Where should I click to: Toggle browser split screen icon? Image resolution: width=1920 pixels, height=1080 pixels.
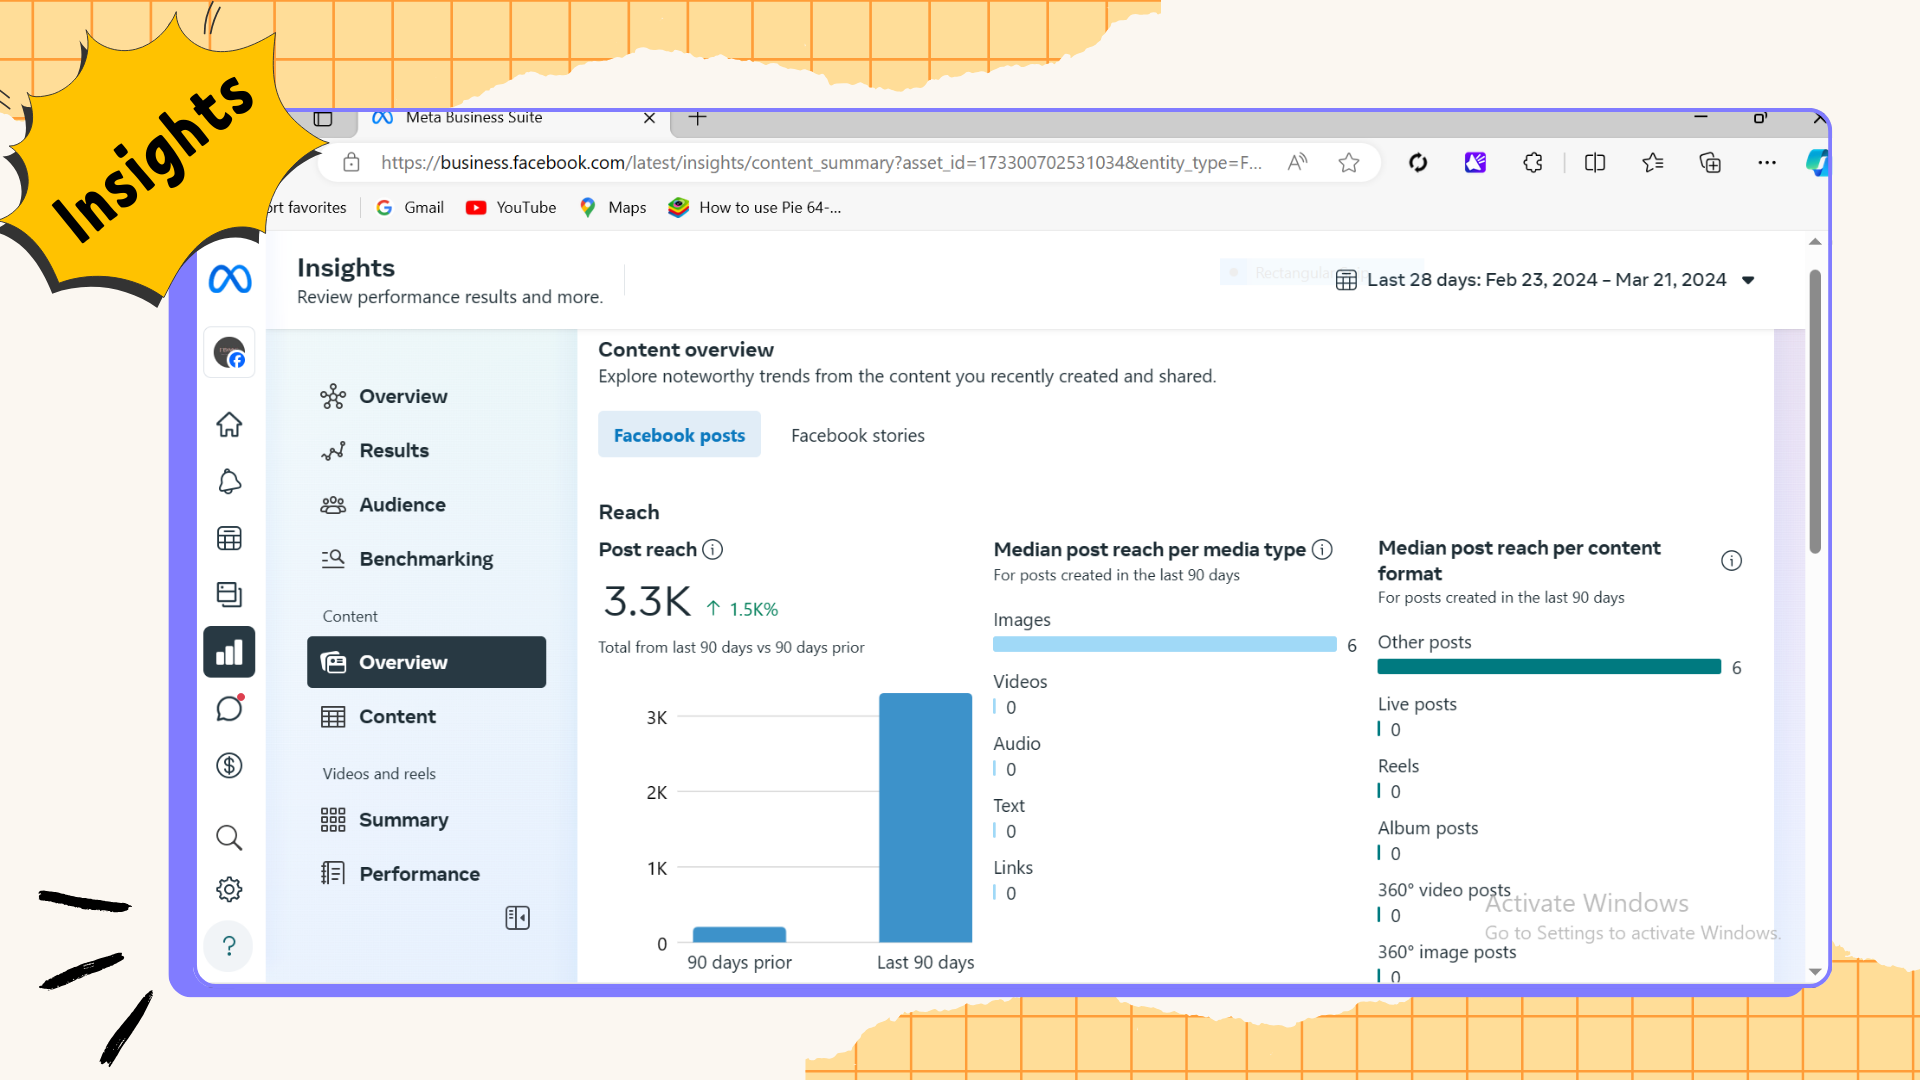1595,163
